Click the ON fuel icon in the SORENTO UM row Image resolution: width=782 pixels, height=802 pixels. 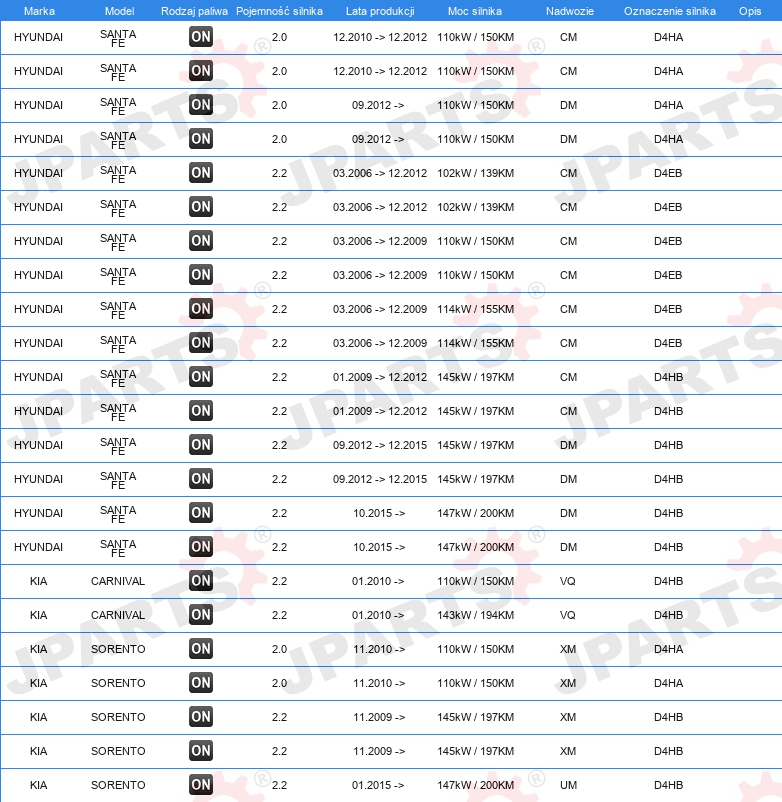tap(200, 784)
